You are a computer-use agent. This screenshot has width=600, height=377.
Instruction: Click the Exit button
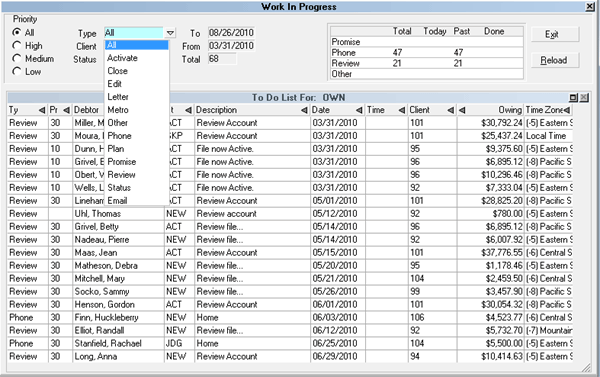(555, 34)
